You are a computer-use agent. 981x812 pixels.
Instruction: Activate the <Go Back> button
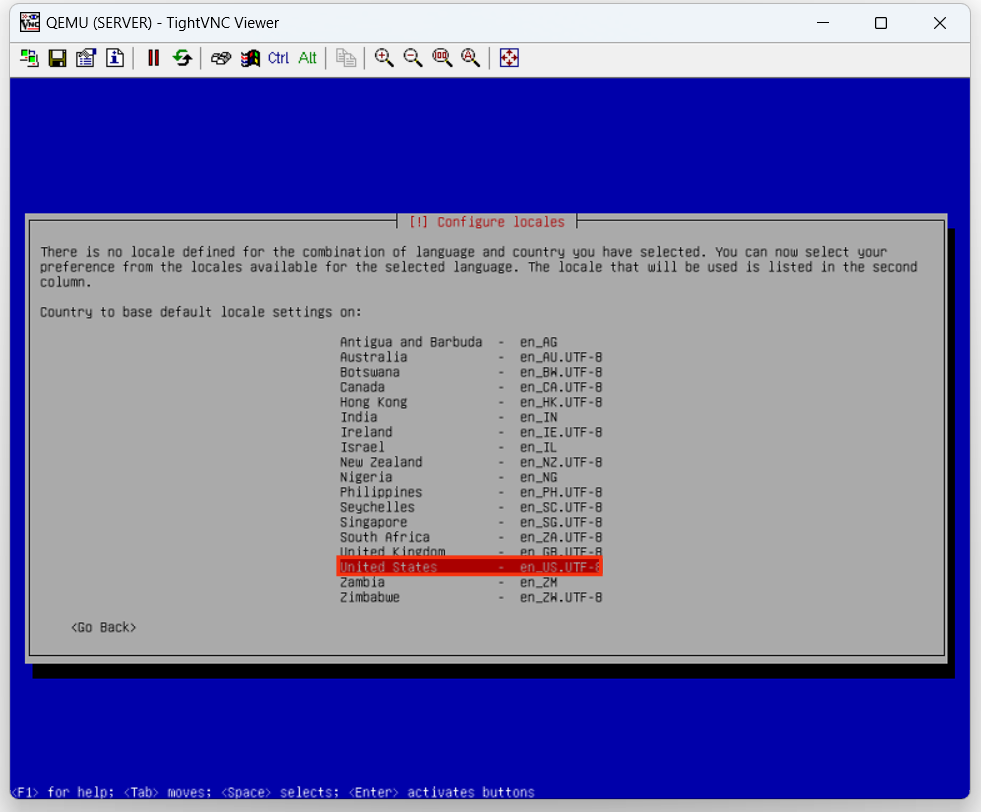tap(104, 627)
